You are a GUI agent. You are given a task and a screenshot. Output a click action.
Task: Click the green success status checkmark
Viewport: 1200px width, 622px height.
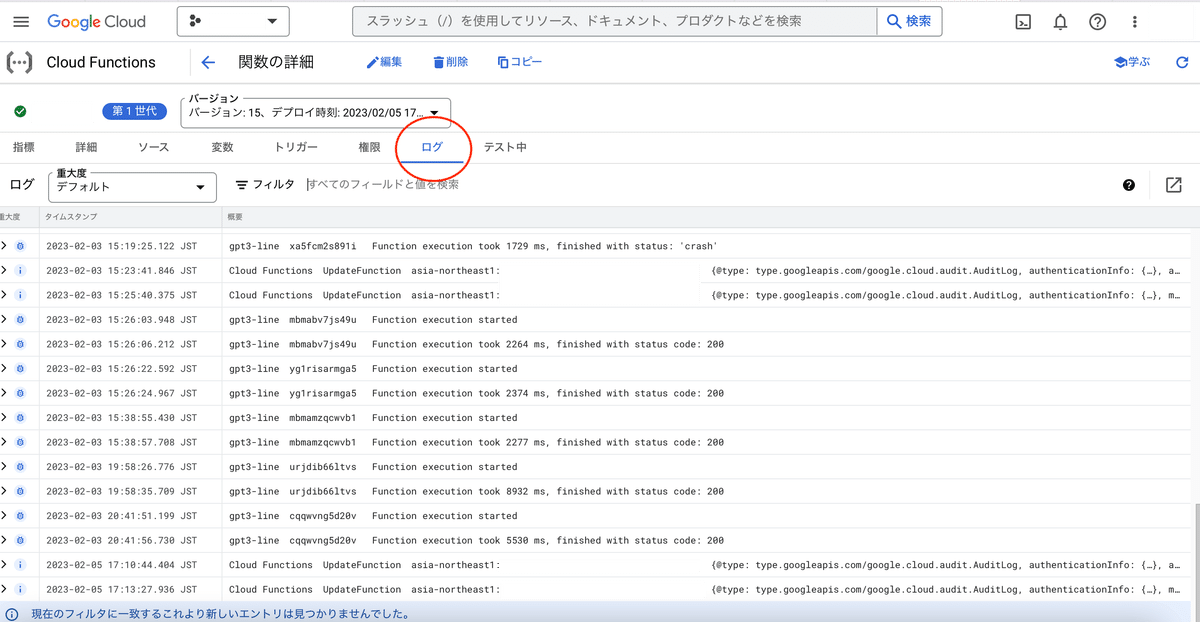tap(20, 112)
